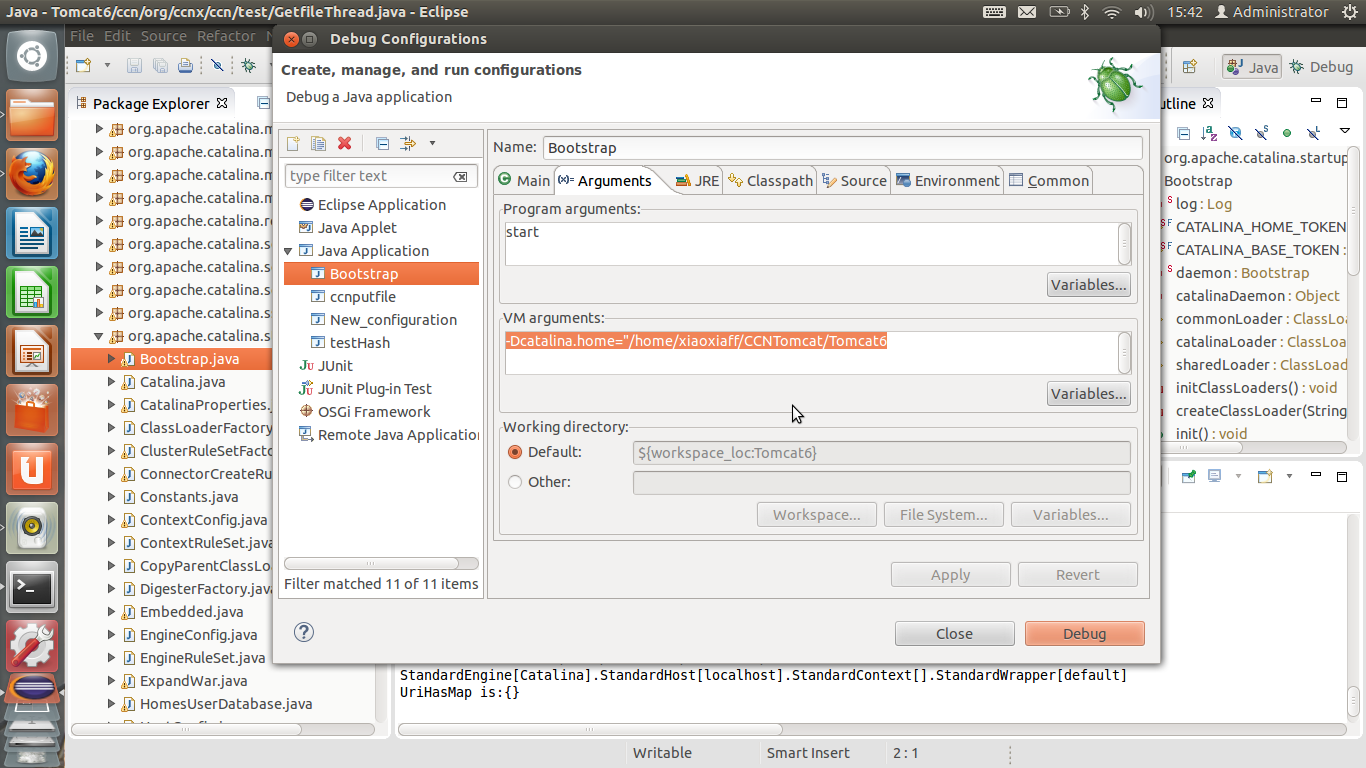The image size is (1366, 768).
Task: Open LibreOffice Writer from launcher
Action: coord(32,234)
